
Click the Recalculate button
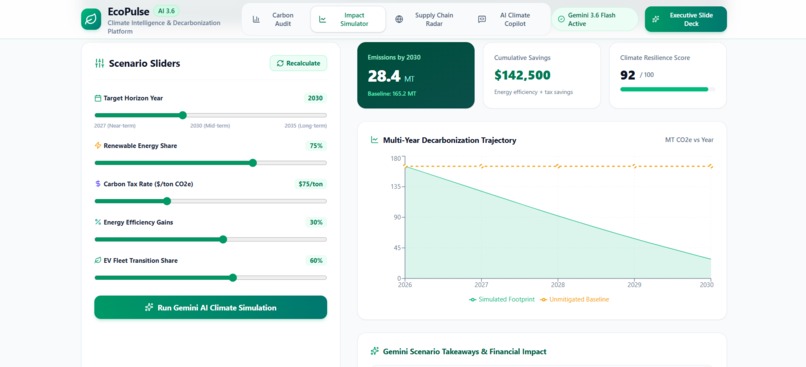tap(298, 63)
